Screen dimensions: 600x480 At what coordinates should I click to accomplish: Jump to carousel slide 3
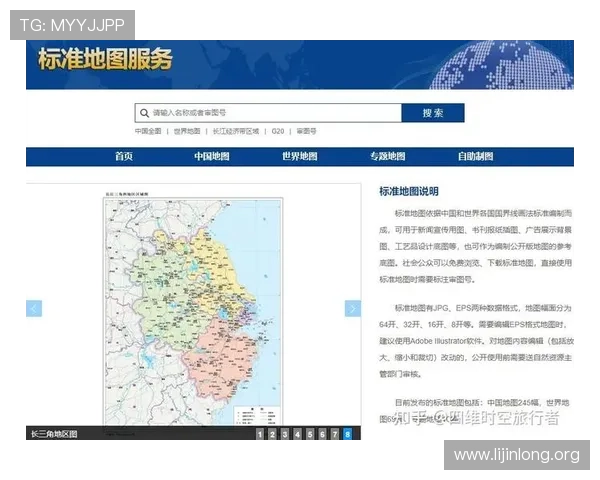pos(285,434)
